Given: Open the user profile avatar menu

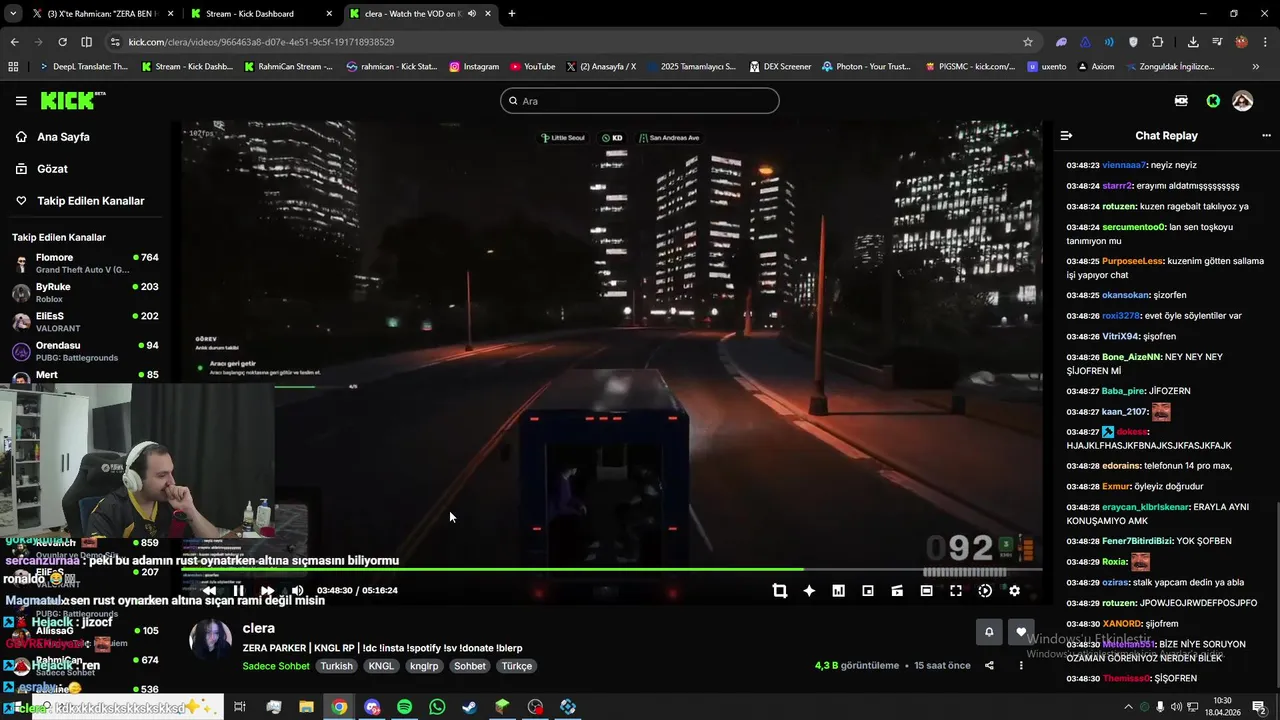Looking at the screenshot, I should pyautogui.click(x=1243, y=101).
